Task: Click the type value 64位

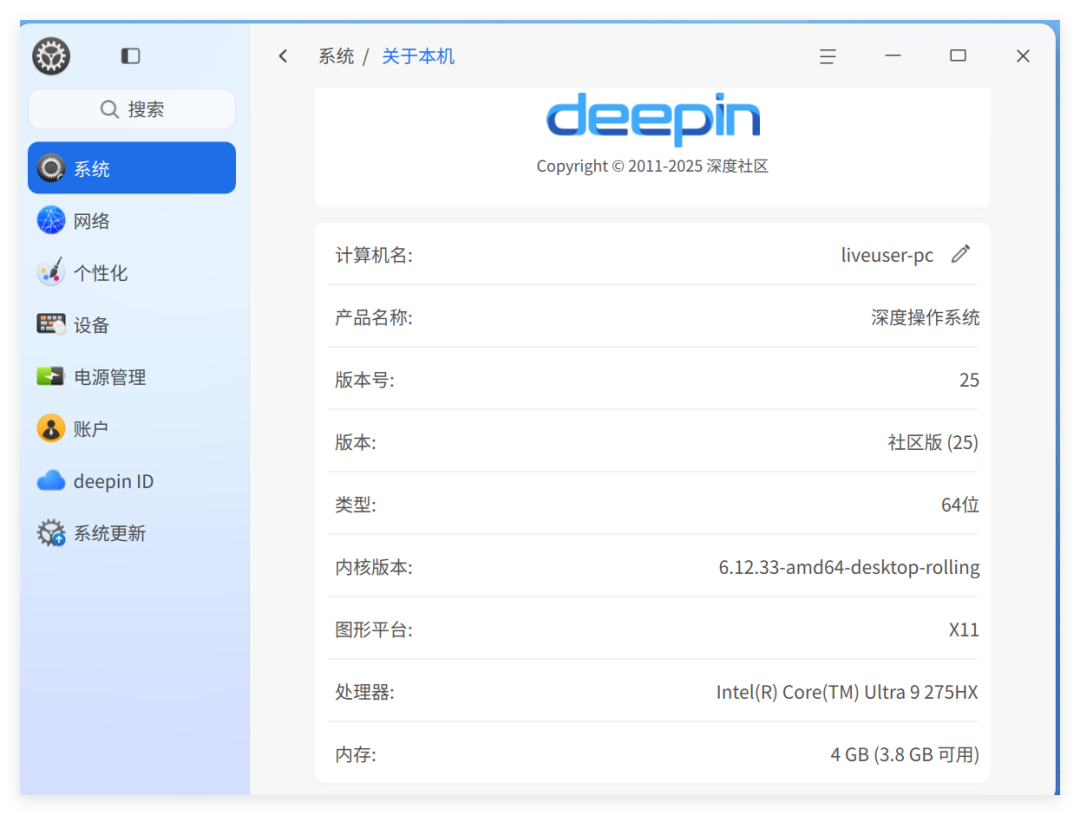Action: click(960, 504)
